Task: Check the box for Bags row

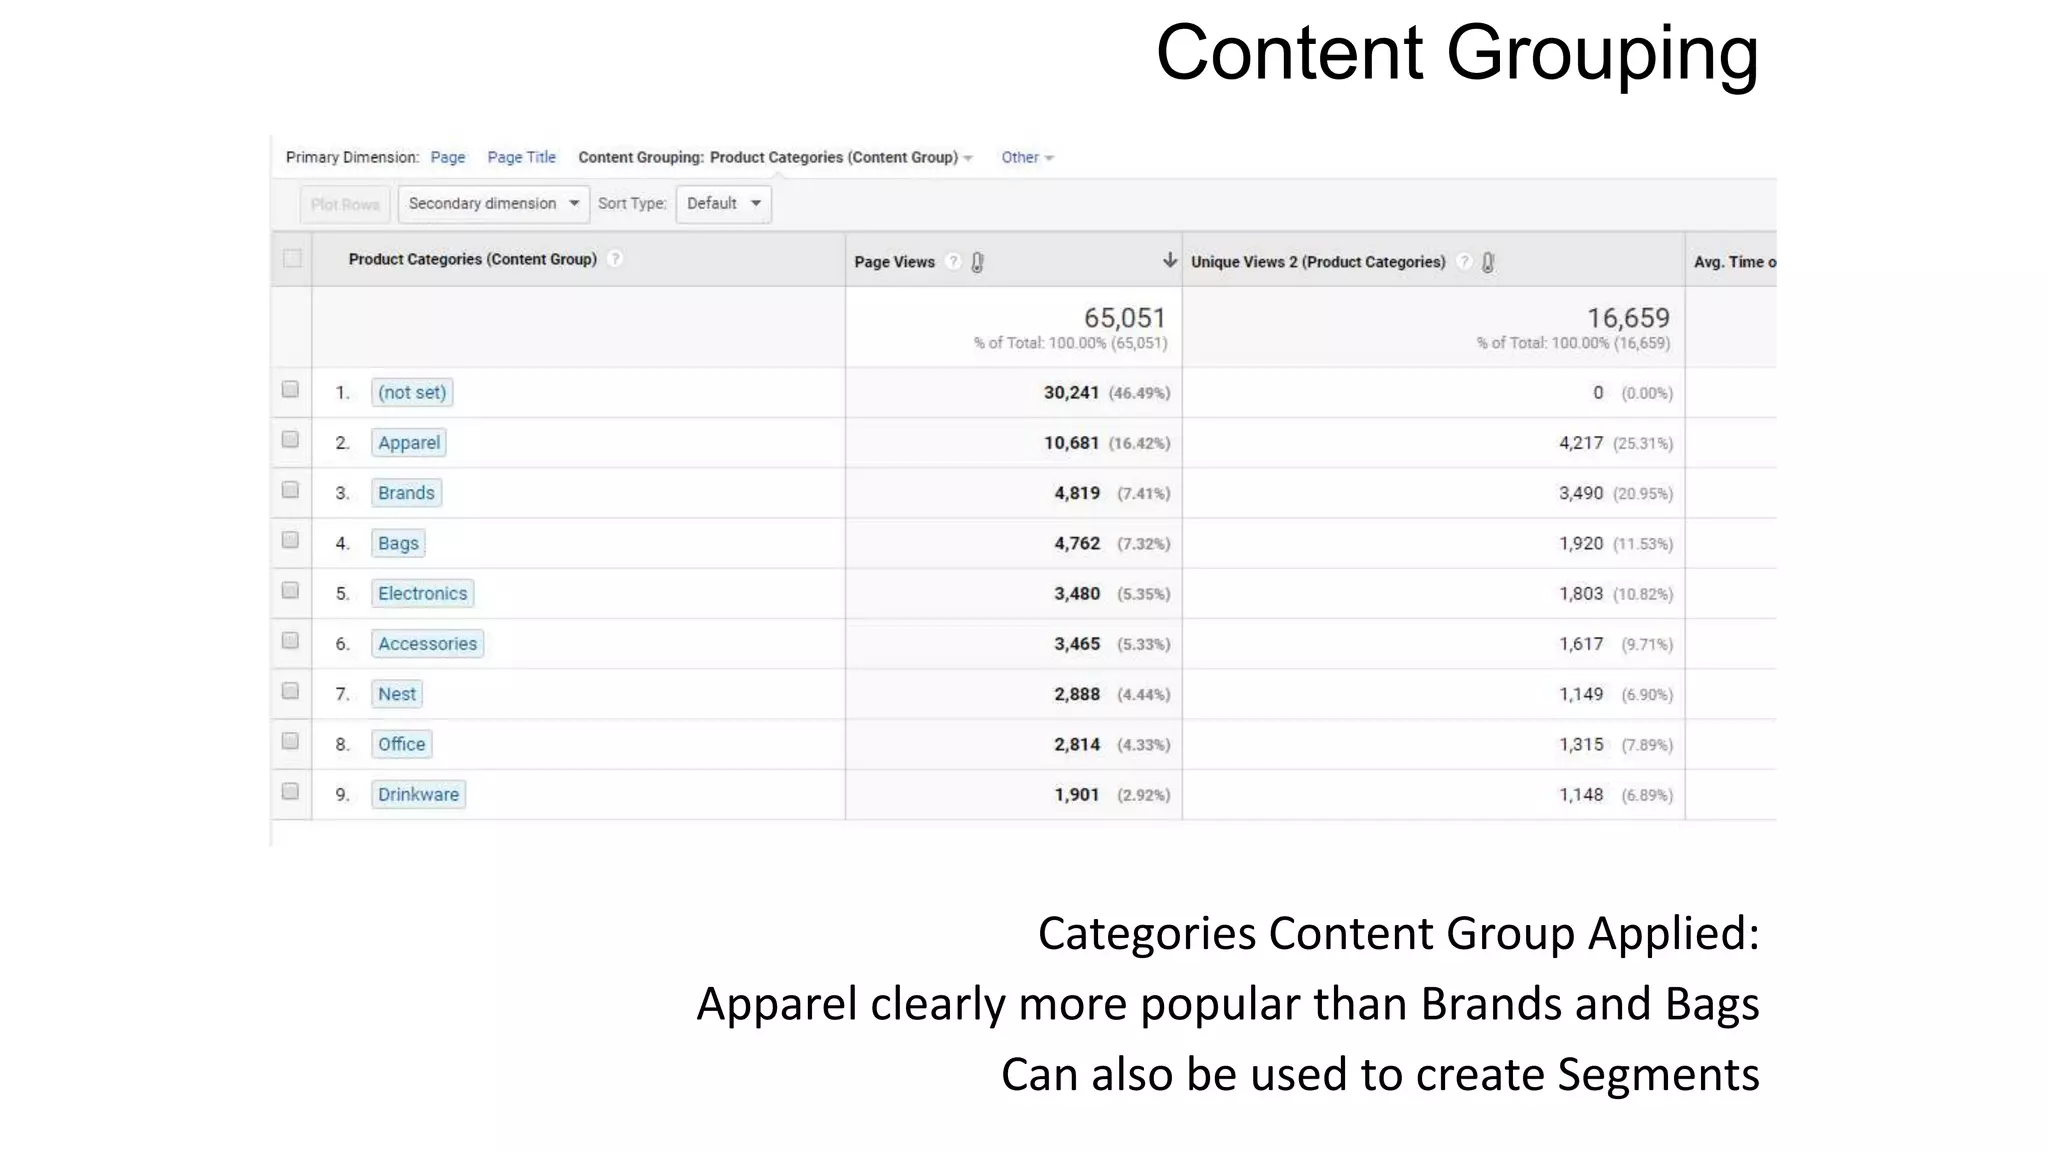Action: point(290,540)
